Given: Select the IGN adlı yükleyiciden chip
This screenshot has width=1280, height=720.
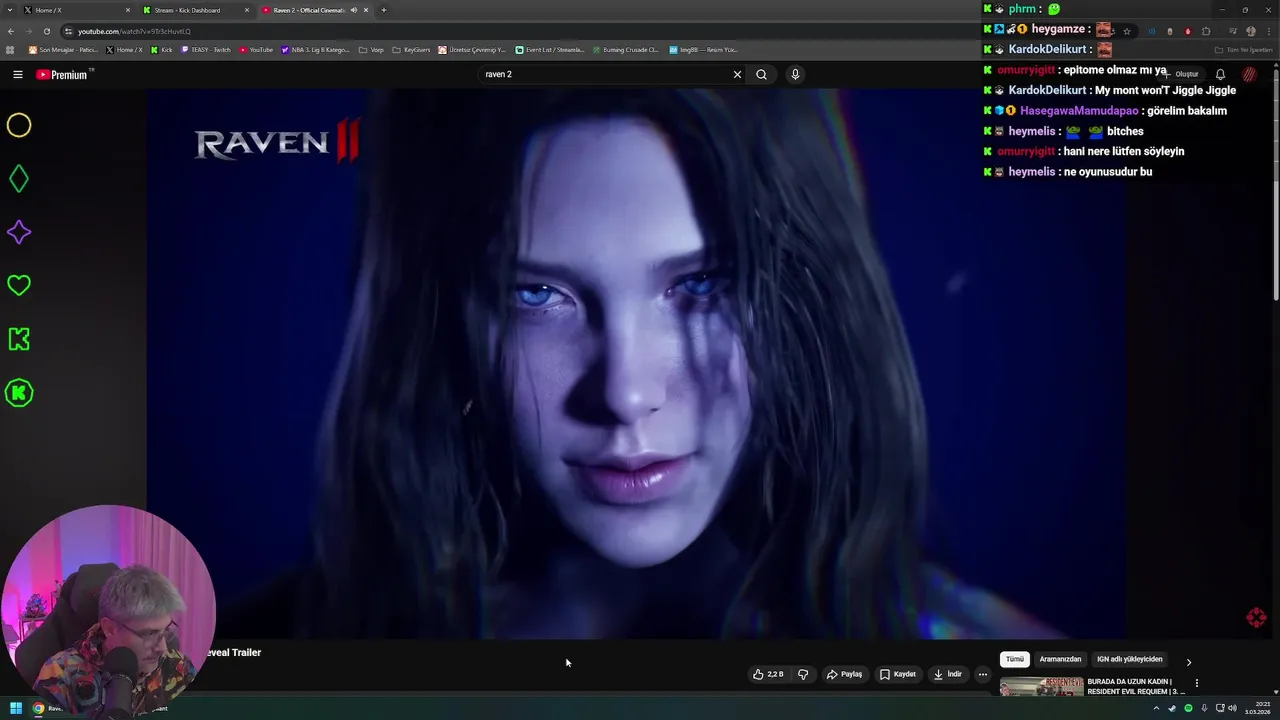Looking at the screenshot, I should (1130, 659).
